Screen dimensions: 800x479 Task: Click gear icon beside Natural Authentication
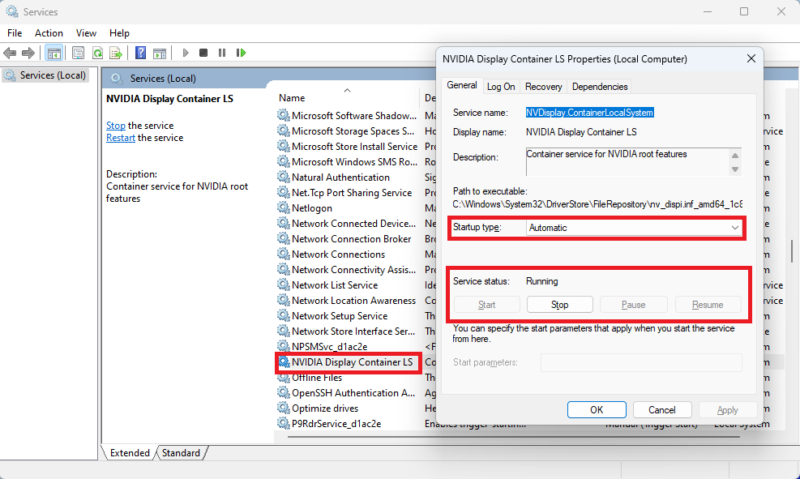coord(283,177)
